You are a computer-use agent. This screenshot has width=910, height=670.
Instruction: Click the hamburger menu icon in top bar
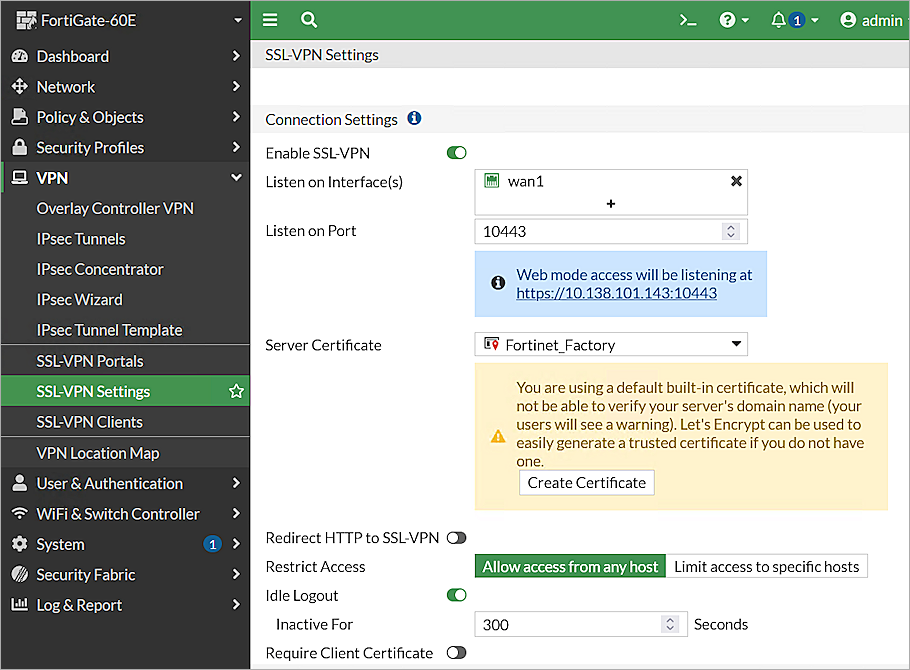pyautogui.click(x=270, y=20)
